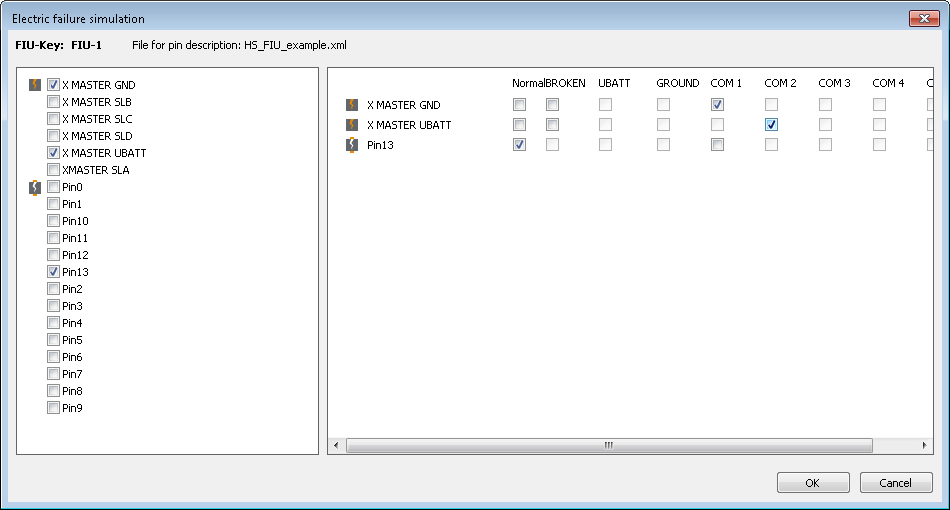Enable the X MASTER SLD checkbox
The height and width of the screenshot is (510, 950).
[x=53, y=136]
